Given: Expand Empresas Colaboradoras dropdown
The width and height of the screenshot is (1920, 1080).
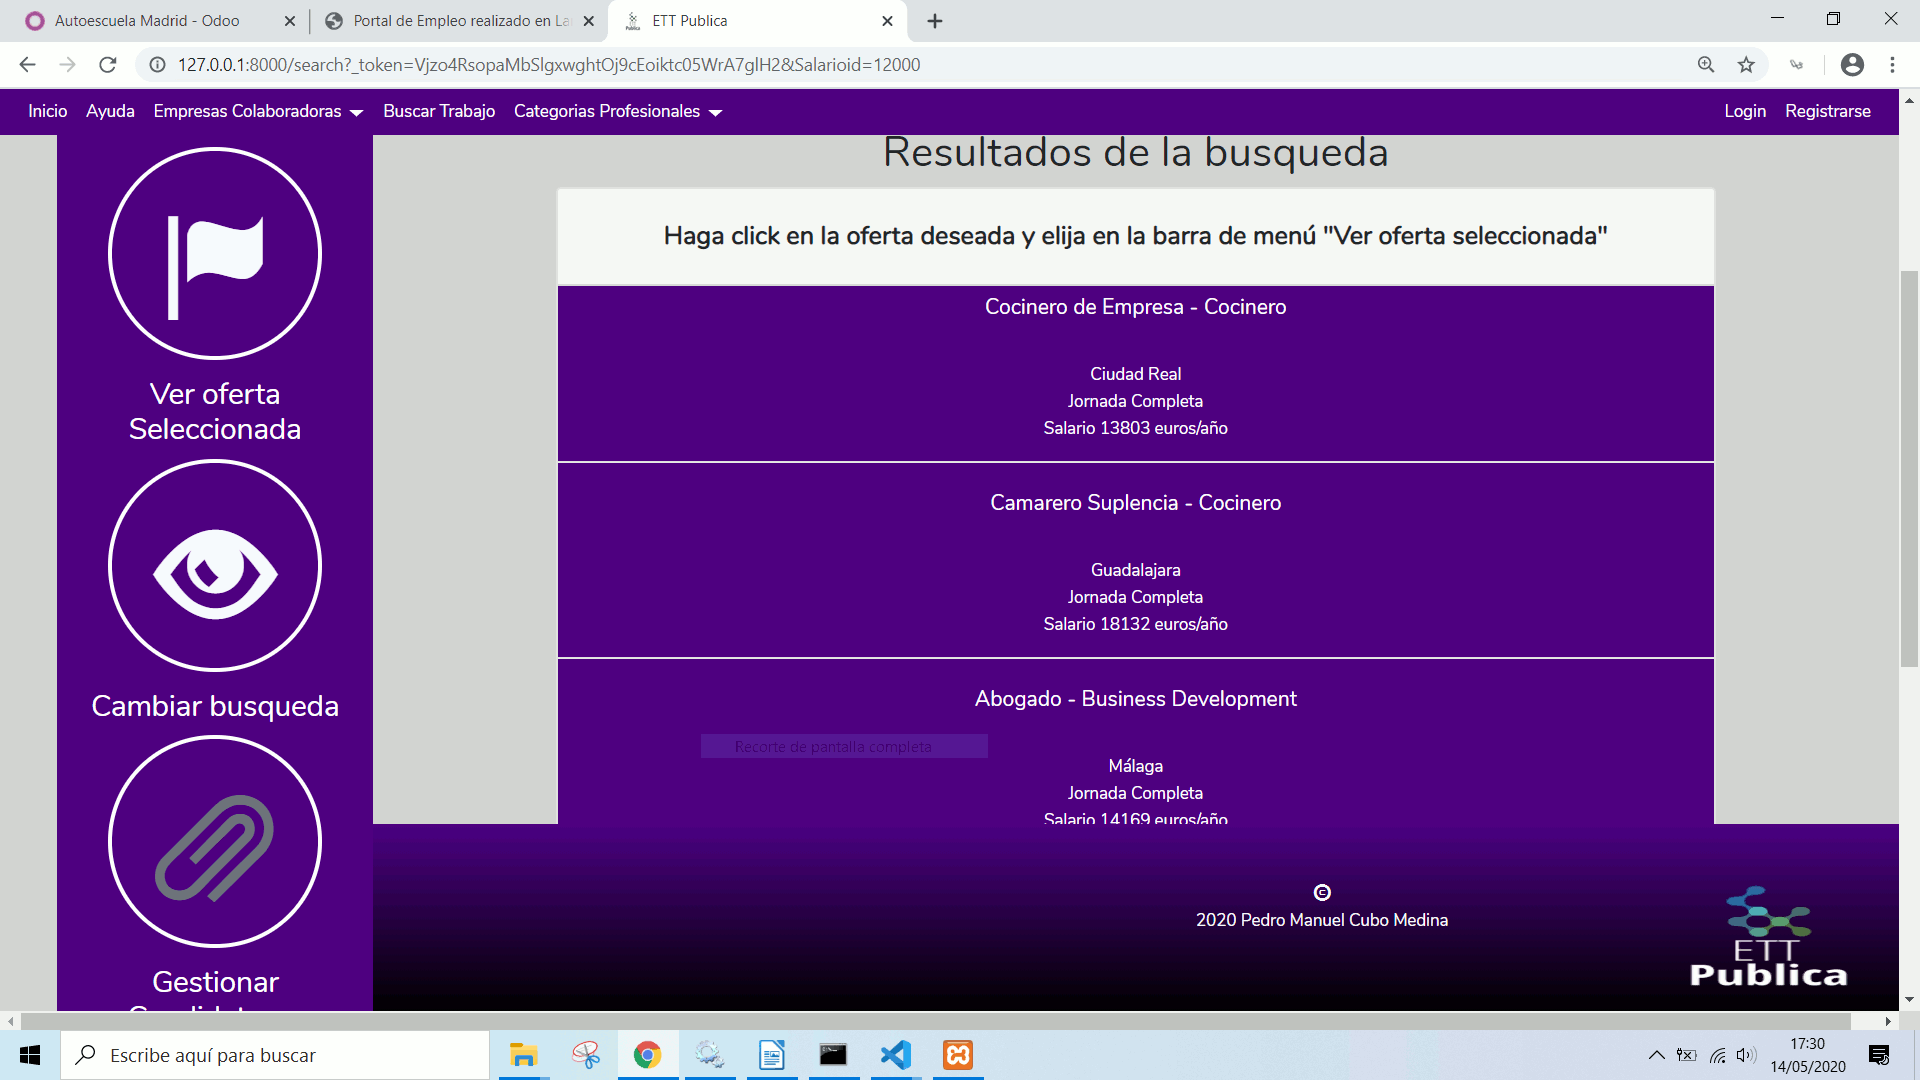Looking at the screenshot, I should [258, 111].
